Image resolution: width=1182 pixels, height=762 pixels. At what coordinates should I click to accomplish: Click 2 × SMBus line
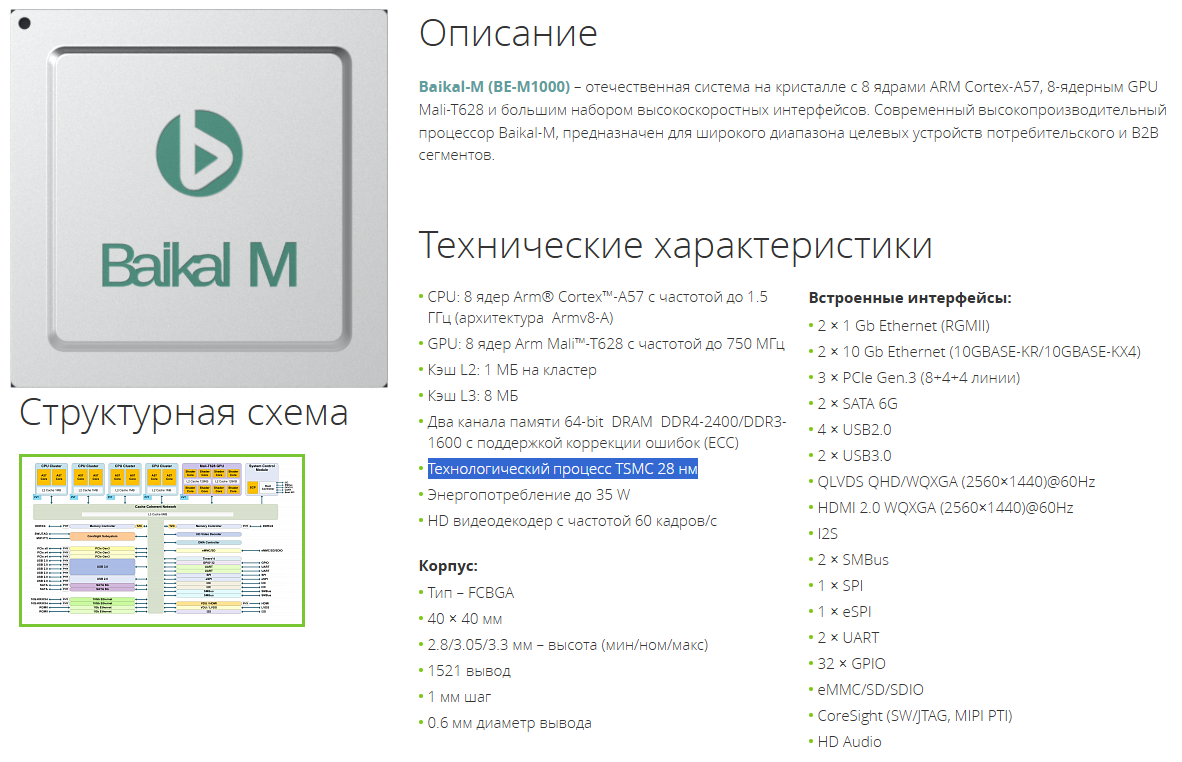(x=853, y=560)
